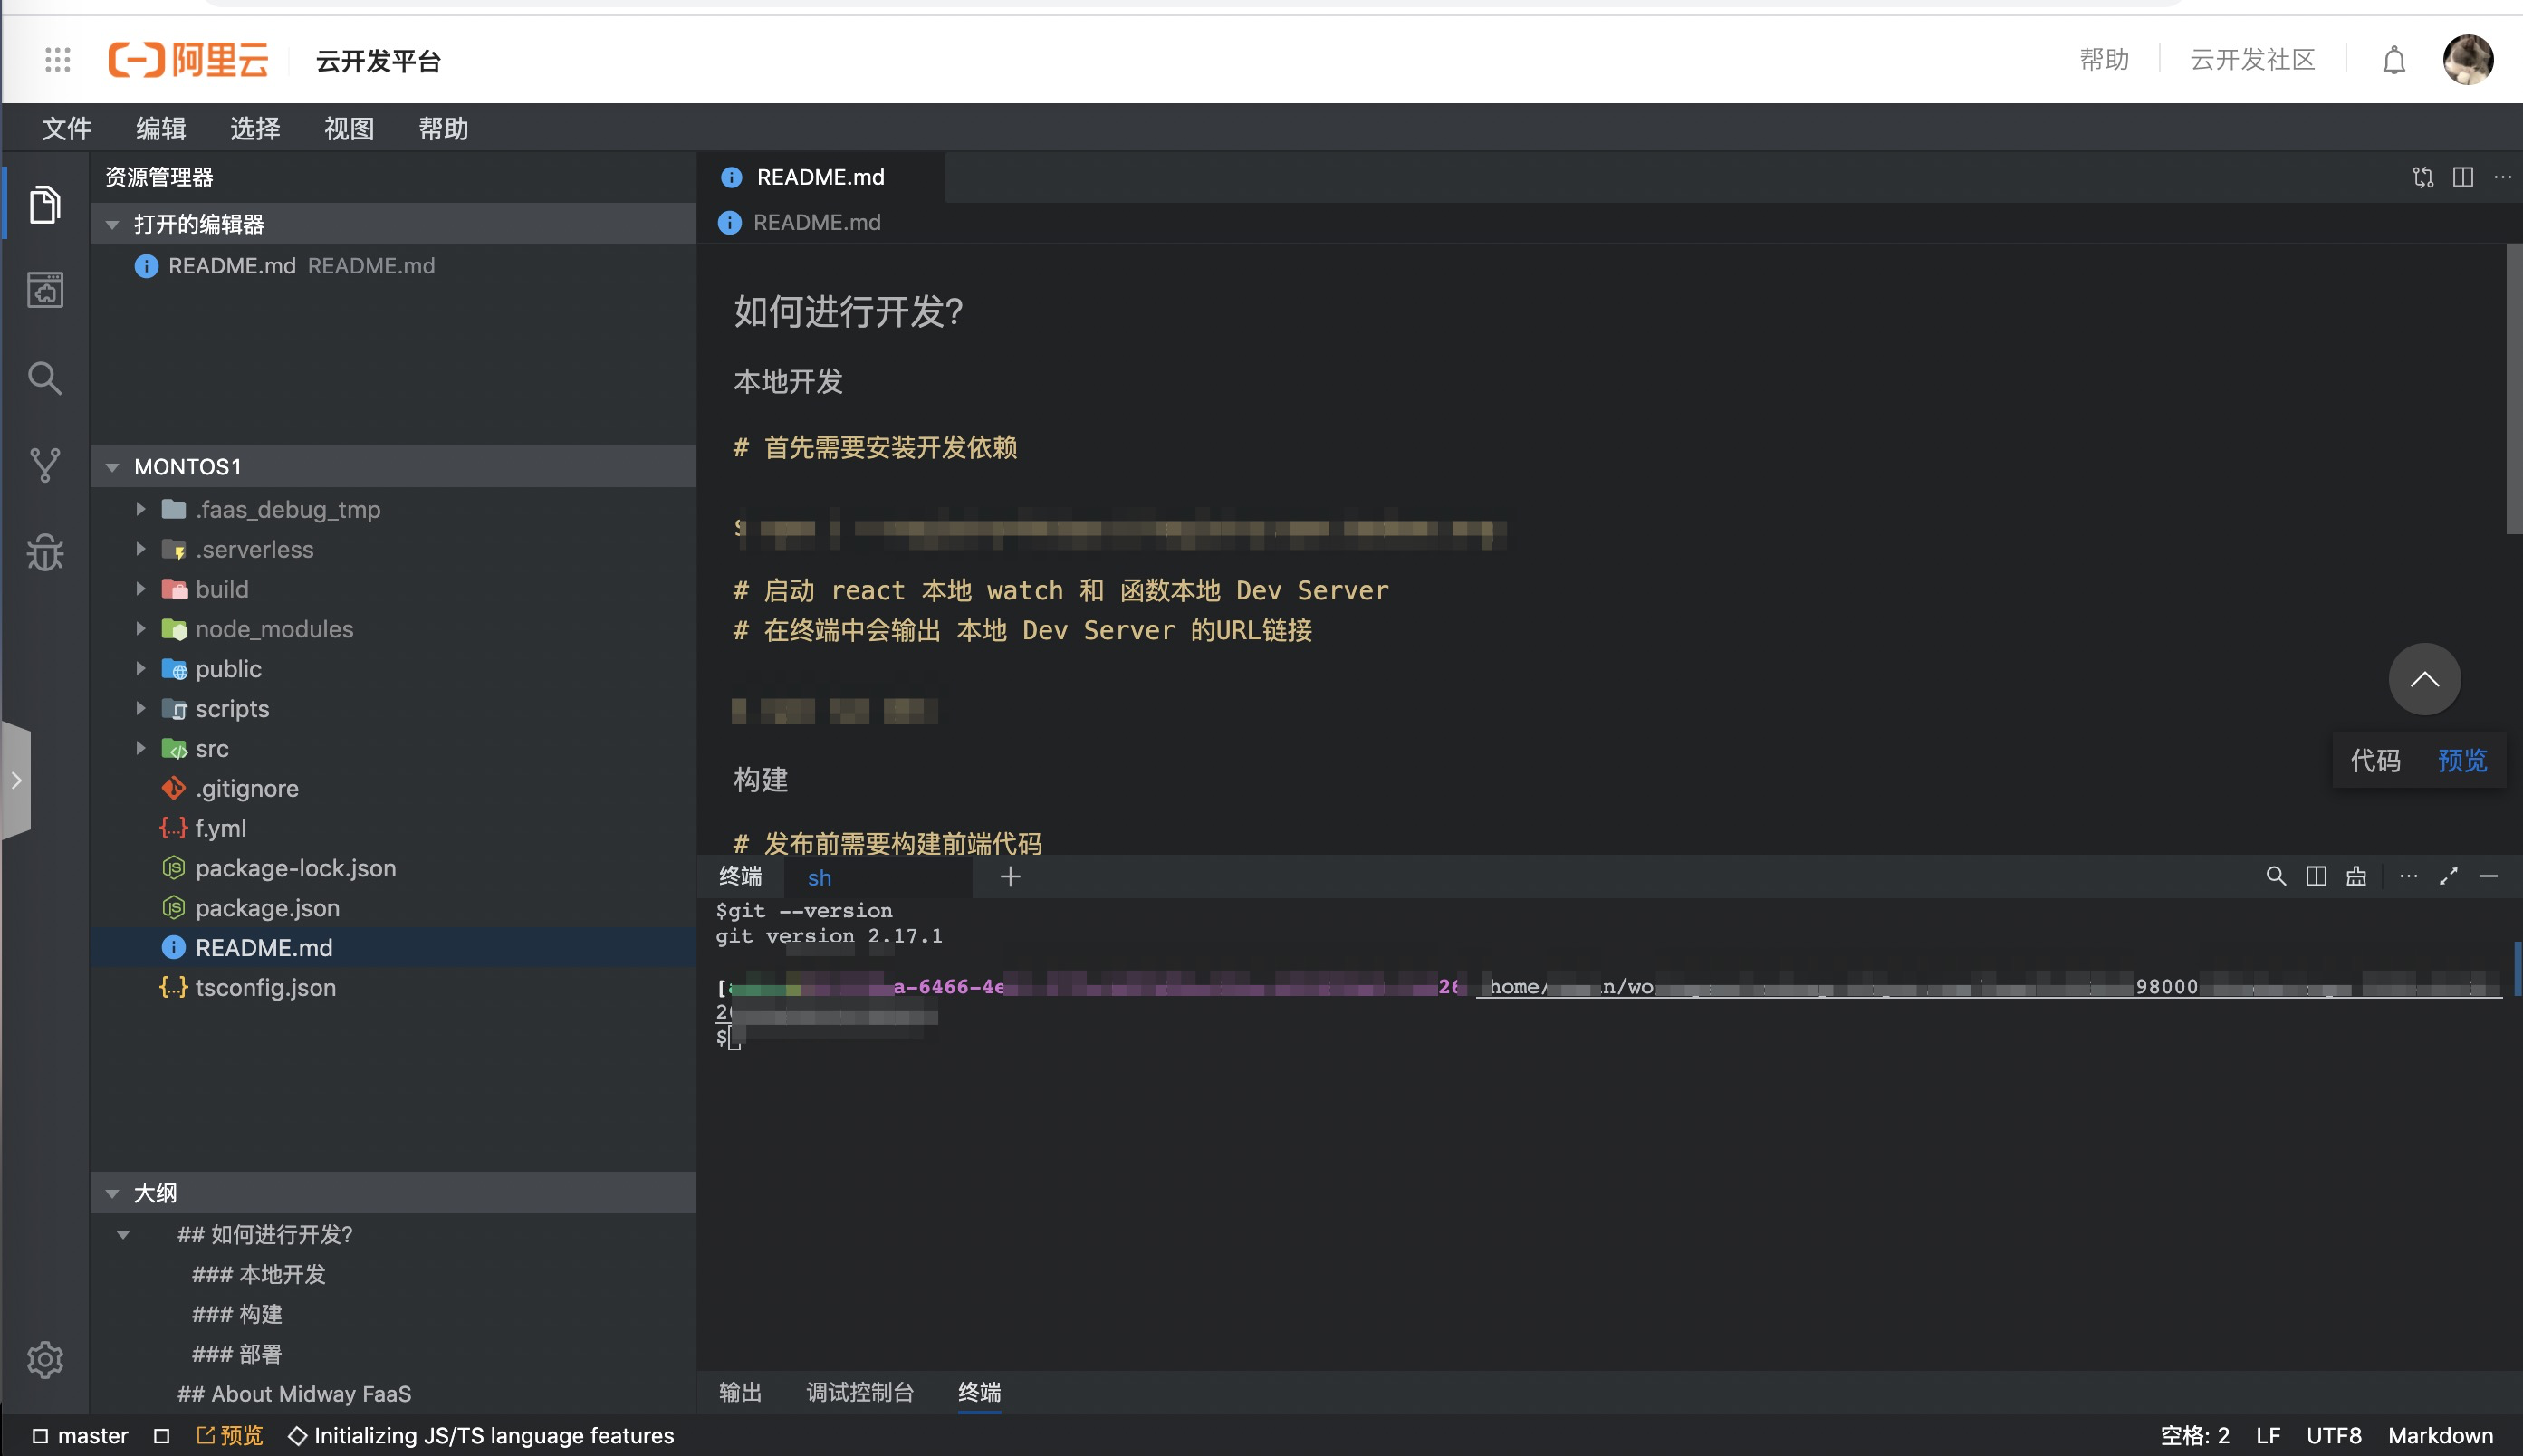The image size is (2523, 1456).
Task: Switch README view to 代码 mode
Action: coord(2375,761)
